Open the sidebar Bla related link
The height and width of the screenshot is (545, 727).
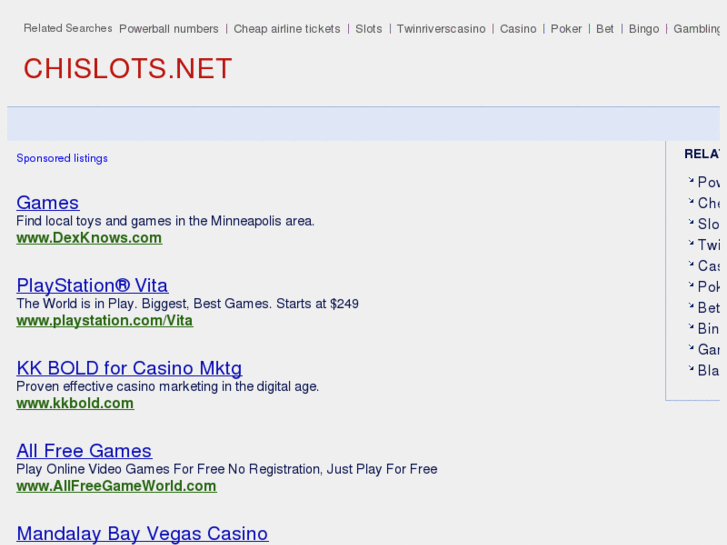(708, 370)
